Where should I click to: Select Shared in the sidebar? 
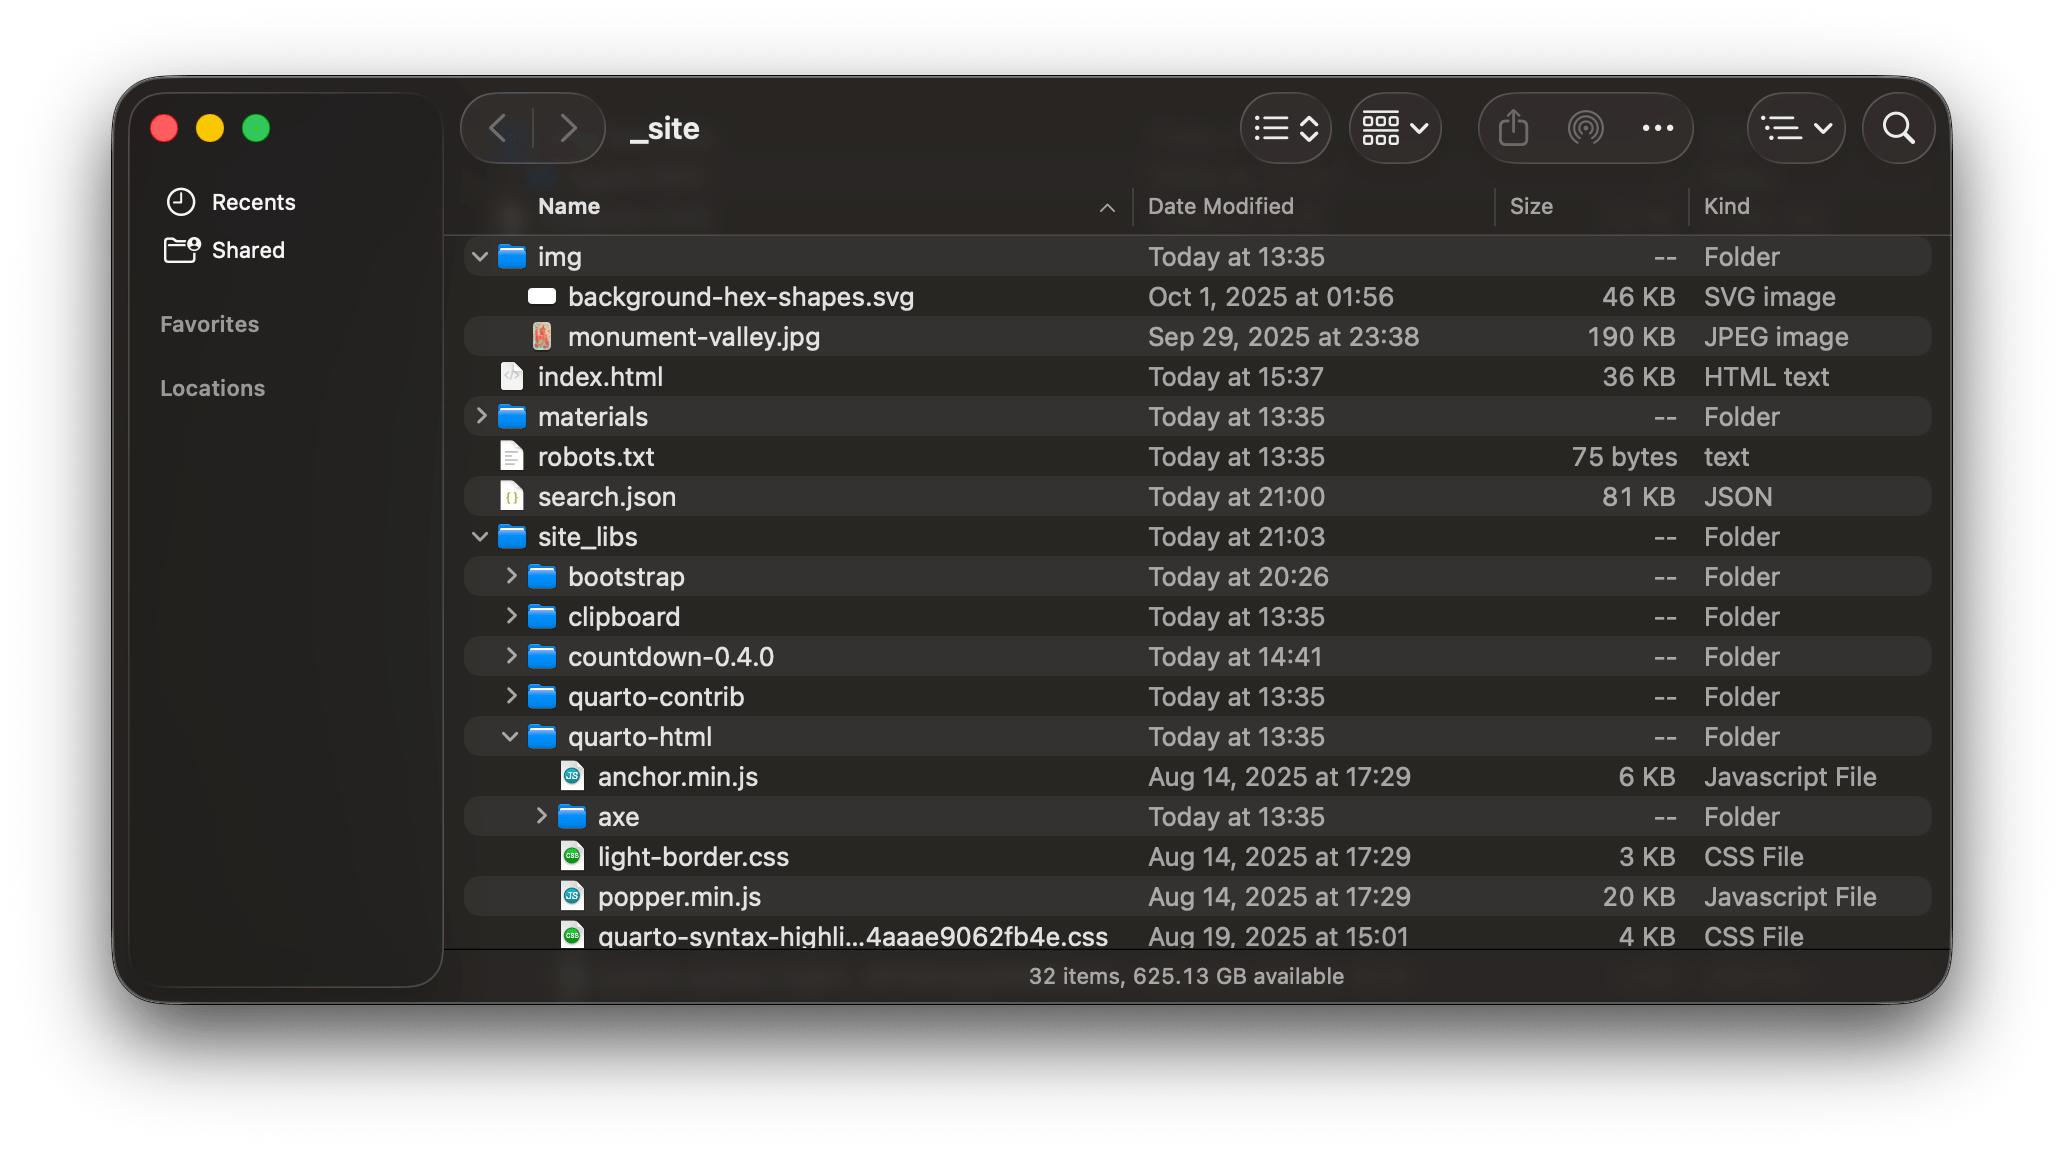(247, 250)
